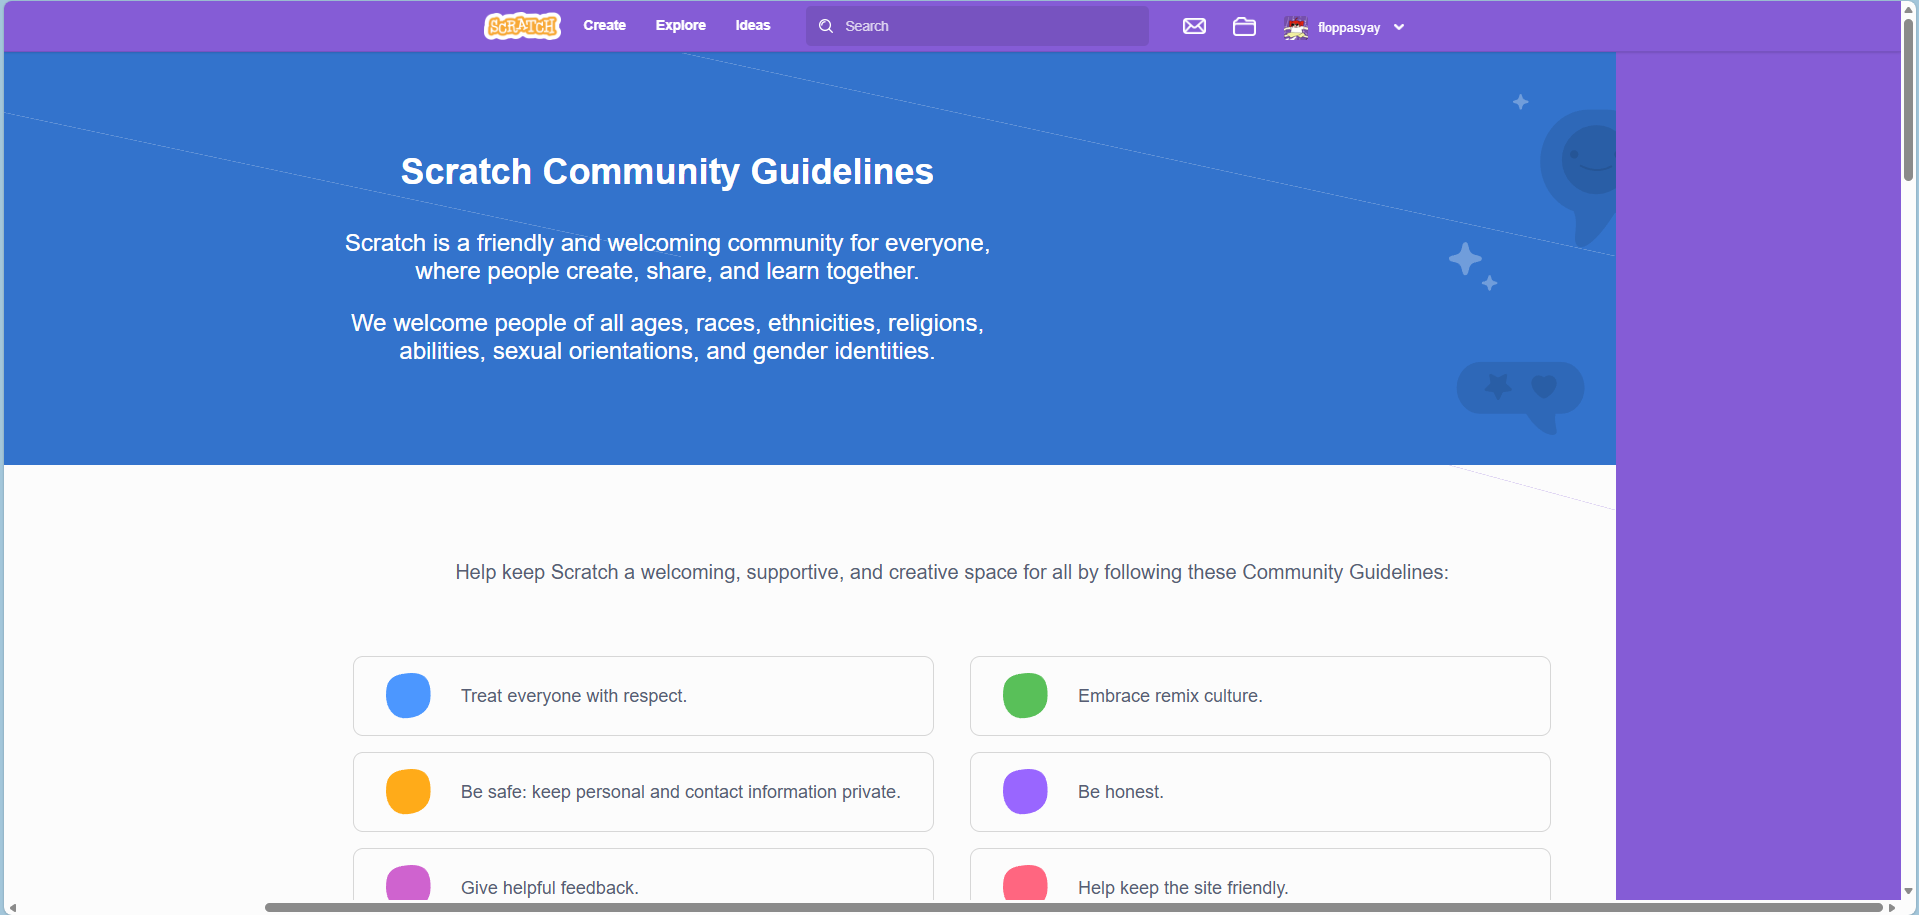Click the We welcome people of all ages paragraph
Viewport: 1919px width, 915px height.
(x=667, y=337)
